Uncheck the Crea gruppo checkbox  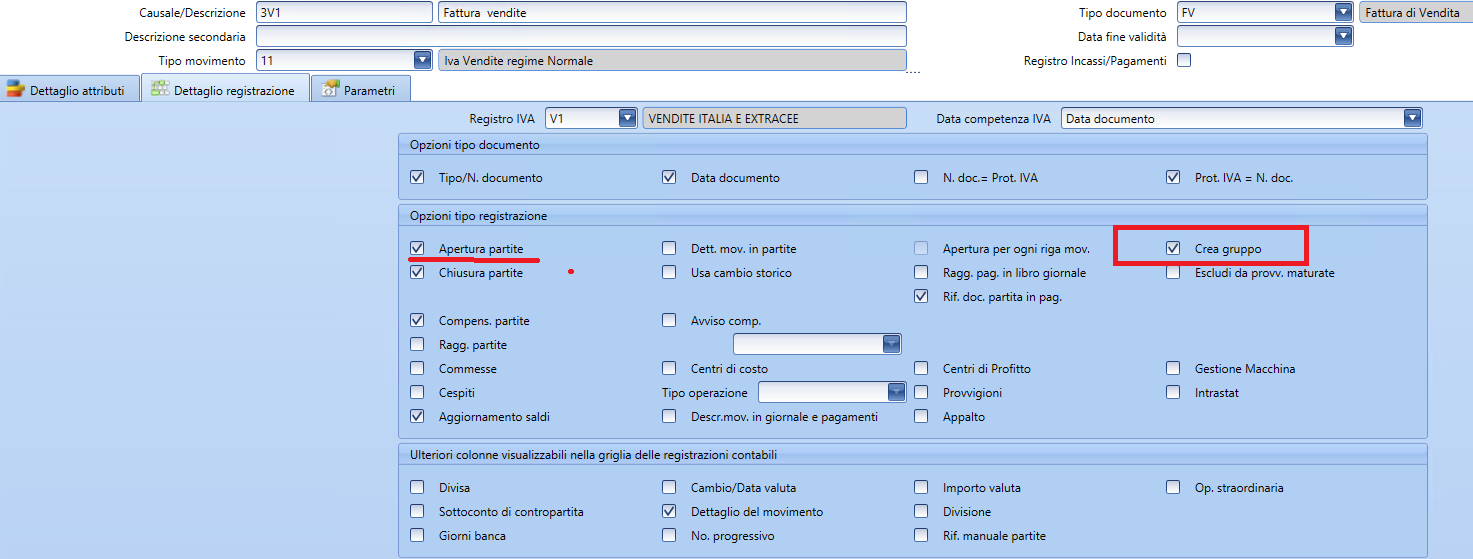click(1173, 249)
